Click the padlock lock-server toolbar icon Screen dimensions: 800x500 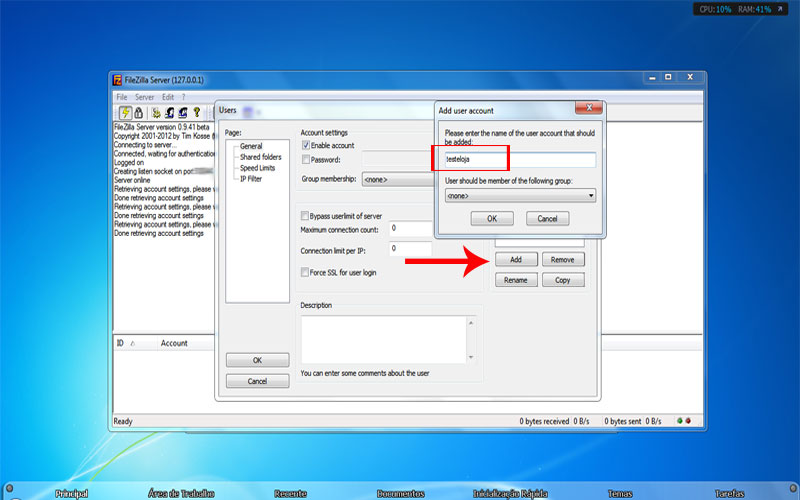(x=138, y=113)
